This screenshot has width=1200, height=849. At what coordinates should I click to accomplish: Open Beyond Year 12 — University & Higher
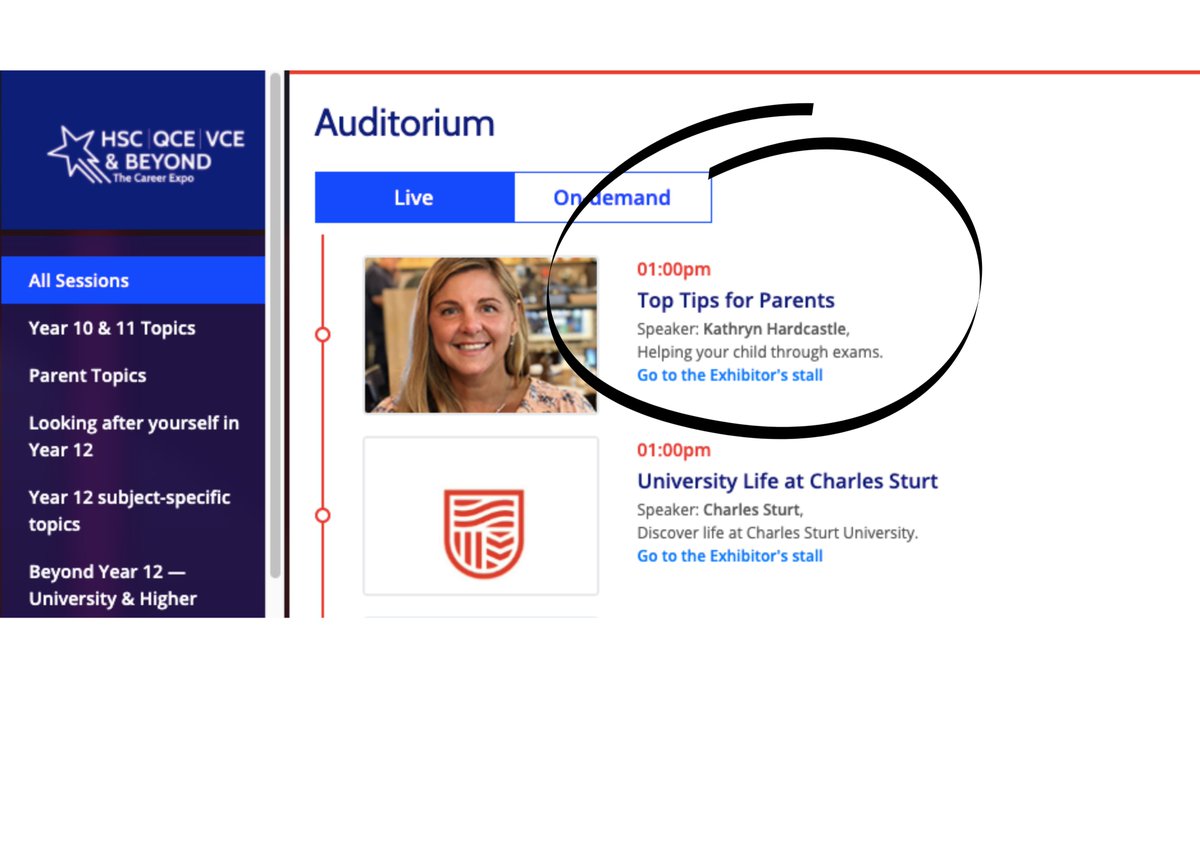113,585
